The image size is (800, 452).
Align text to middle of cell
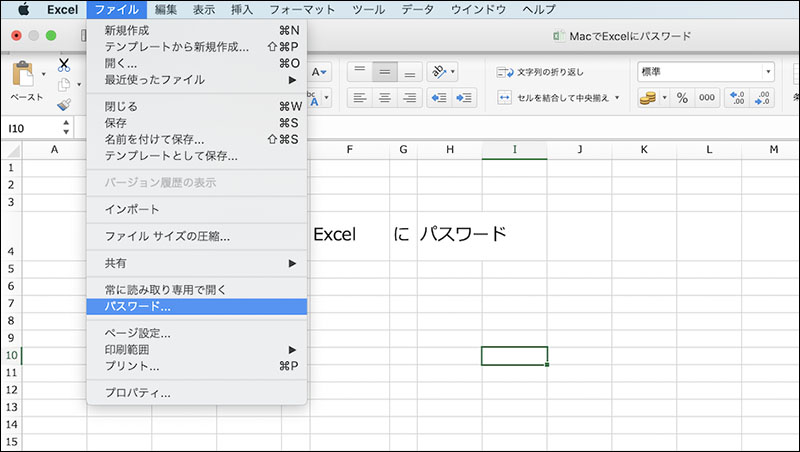coord(385,72)
